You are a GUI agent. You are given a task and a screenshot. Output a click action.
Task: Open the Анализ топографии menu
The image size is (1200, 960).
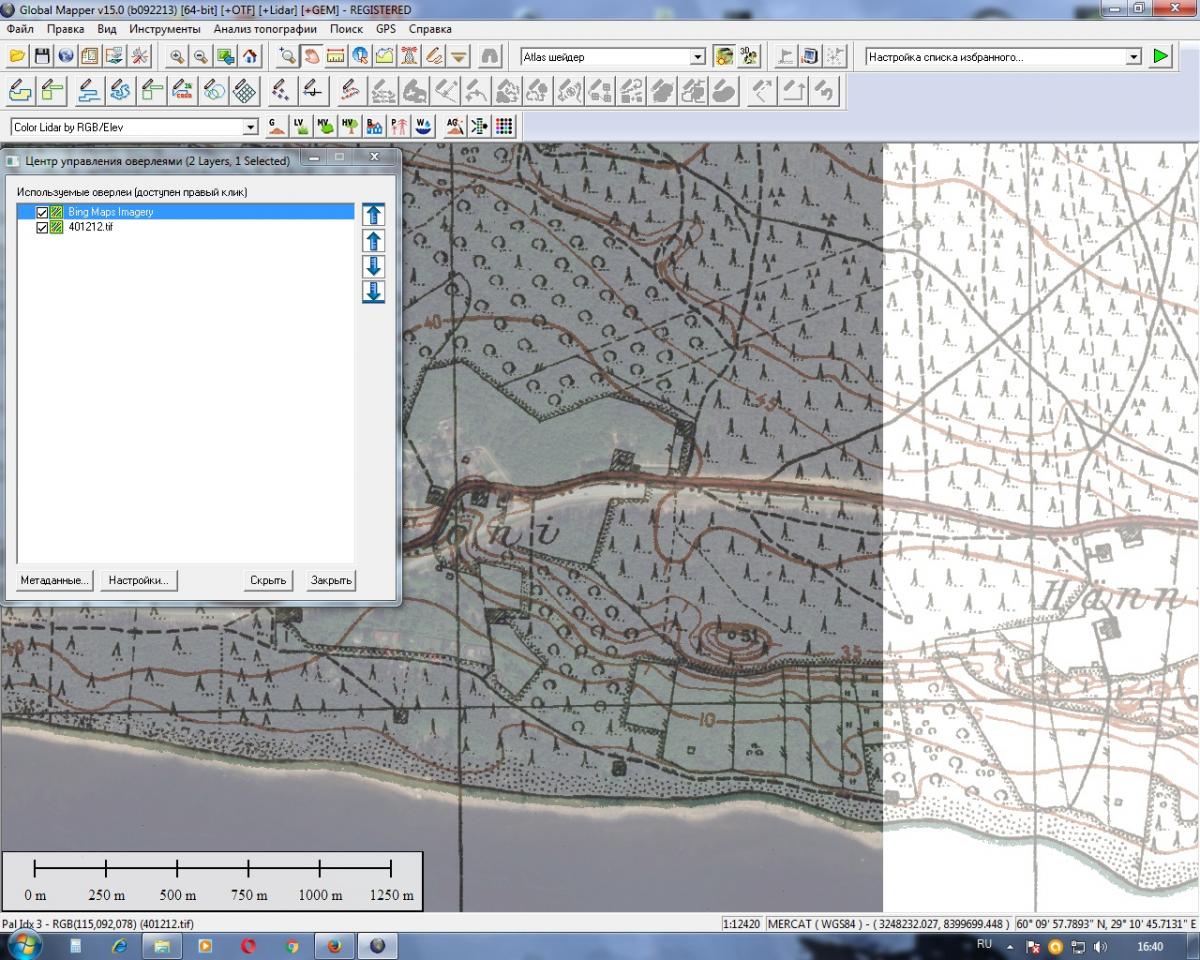click(x=265, y=29)
